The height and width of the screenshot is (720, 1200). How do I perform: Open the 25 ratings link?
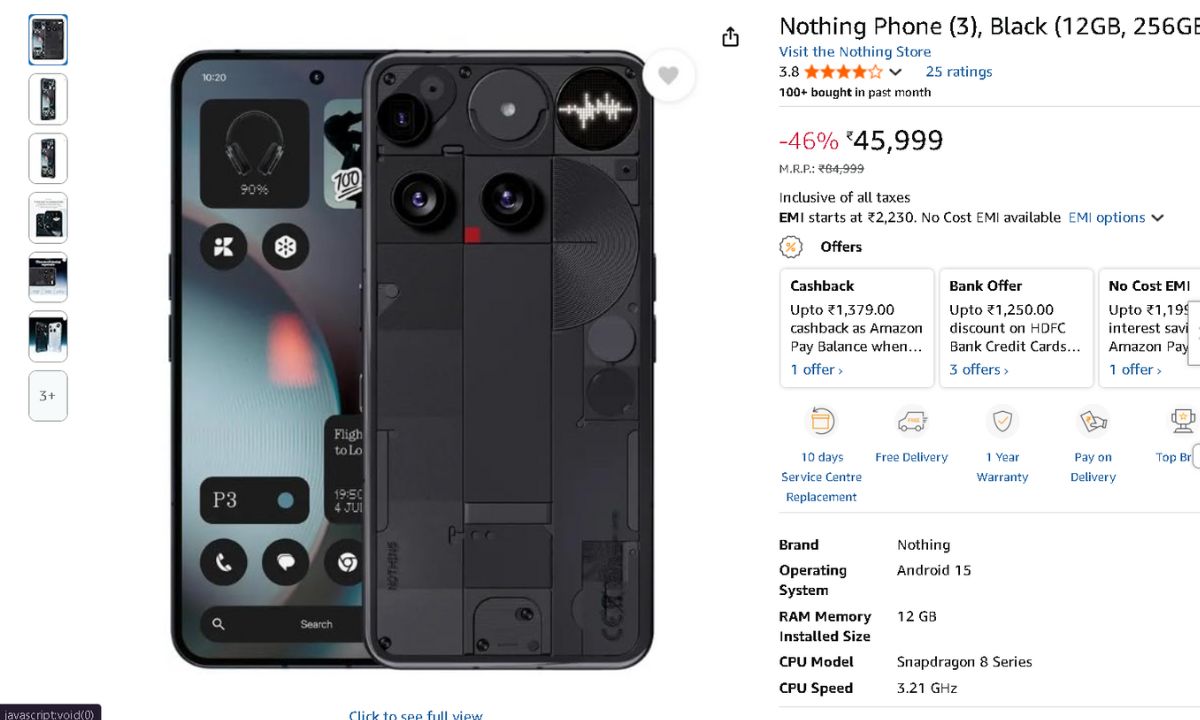click(x=959, y=72)
